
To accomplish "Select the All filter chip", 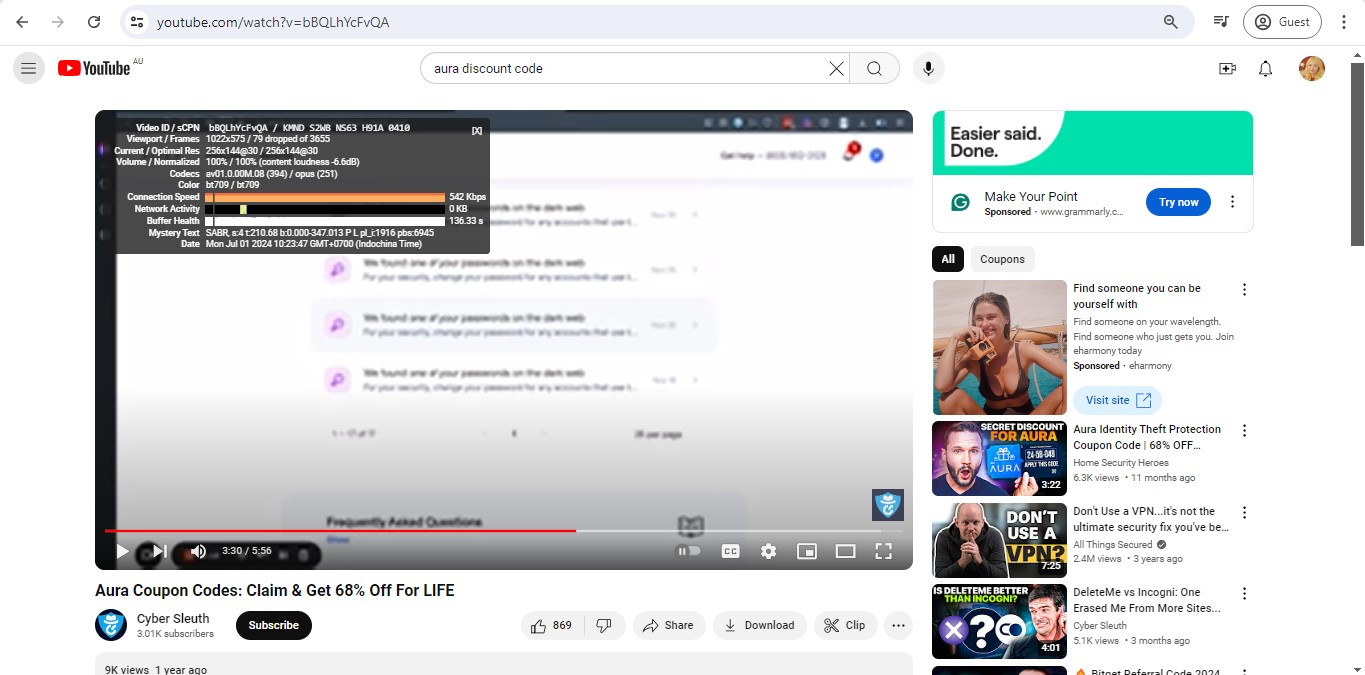I will [948, 259].
